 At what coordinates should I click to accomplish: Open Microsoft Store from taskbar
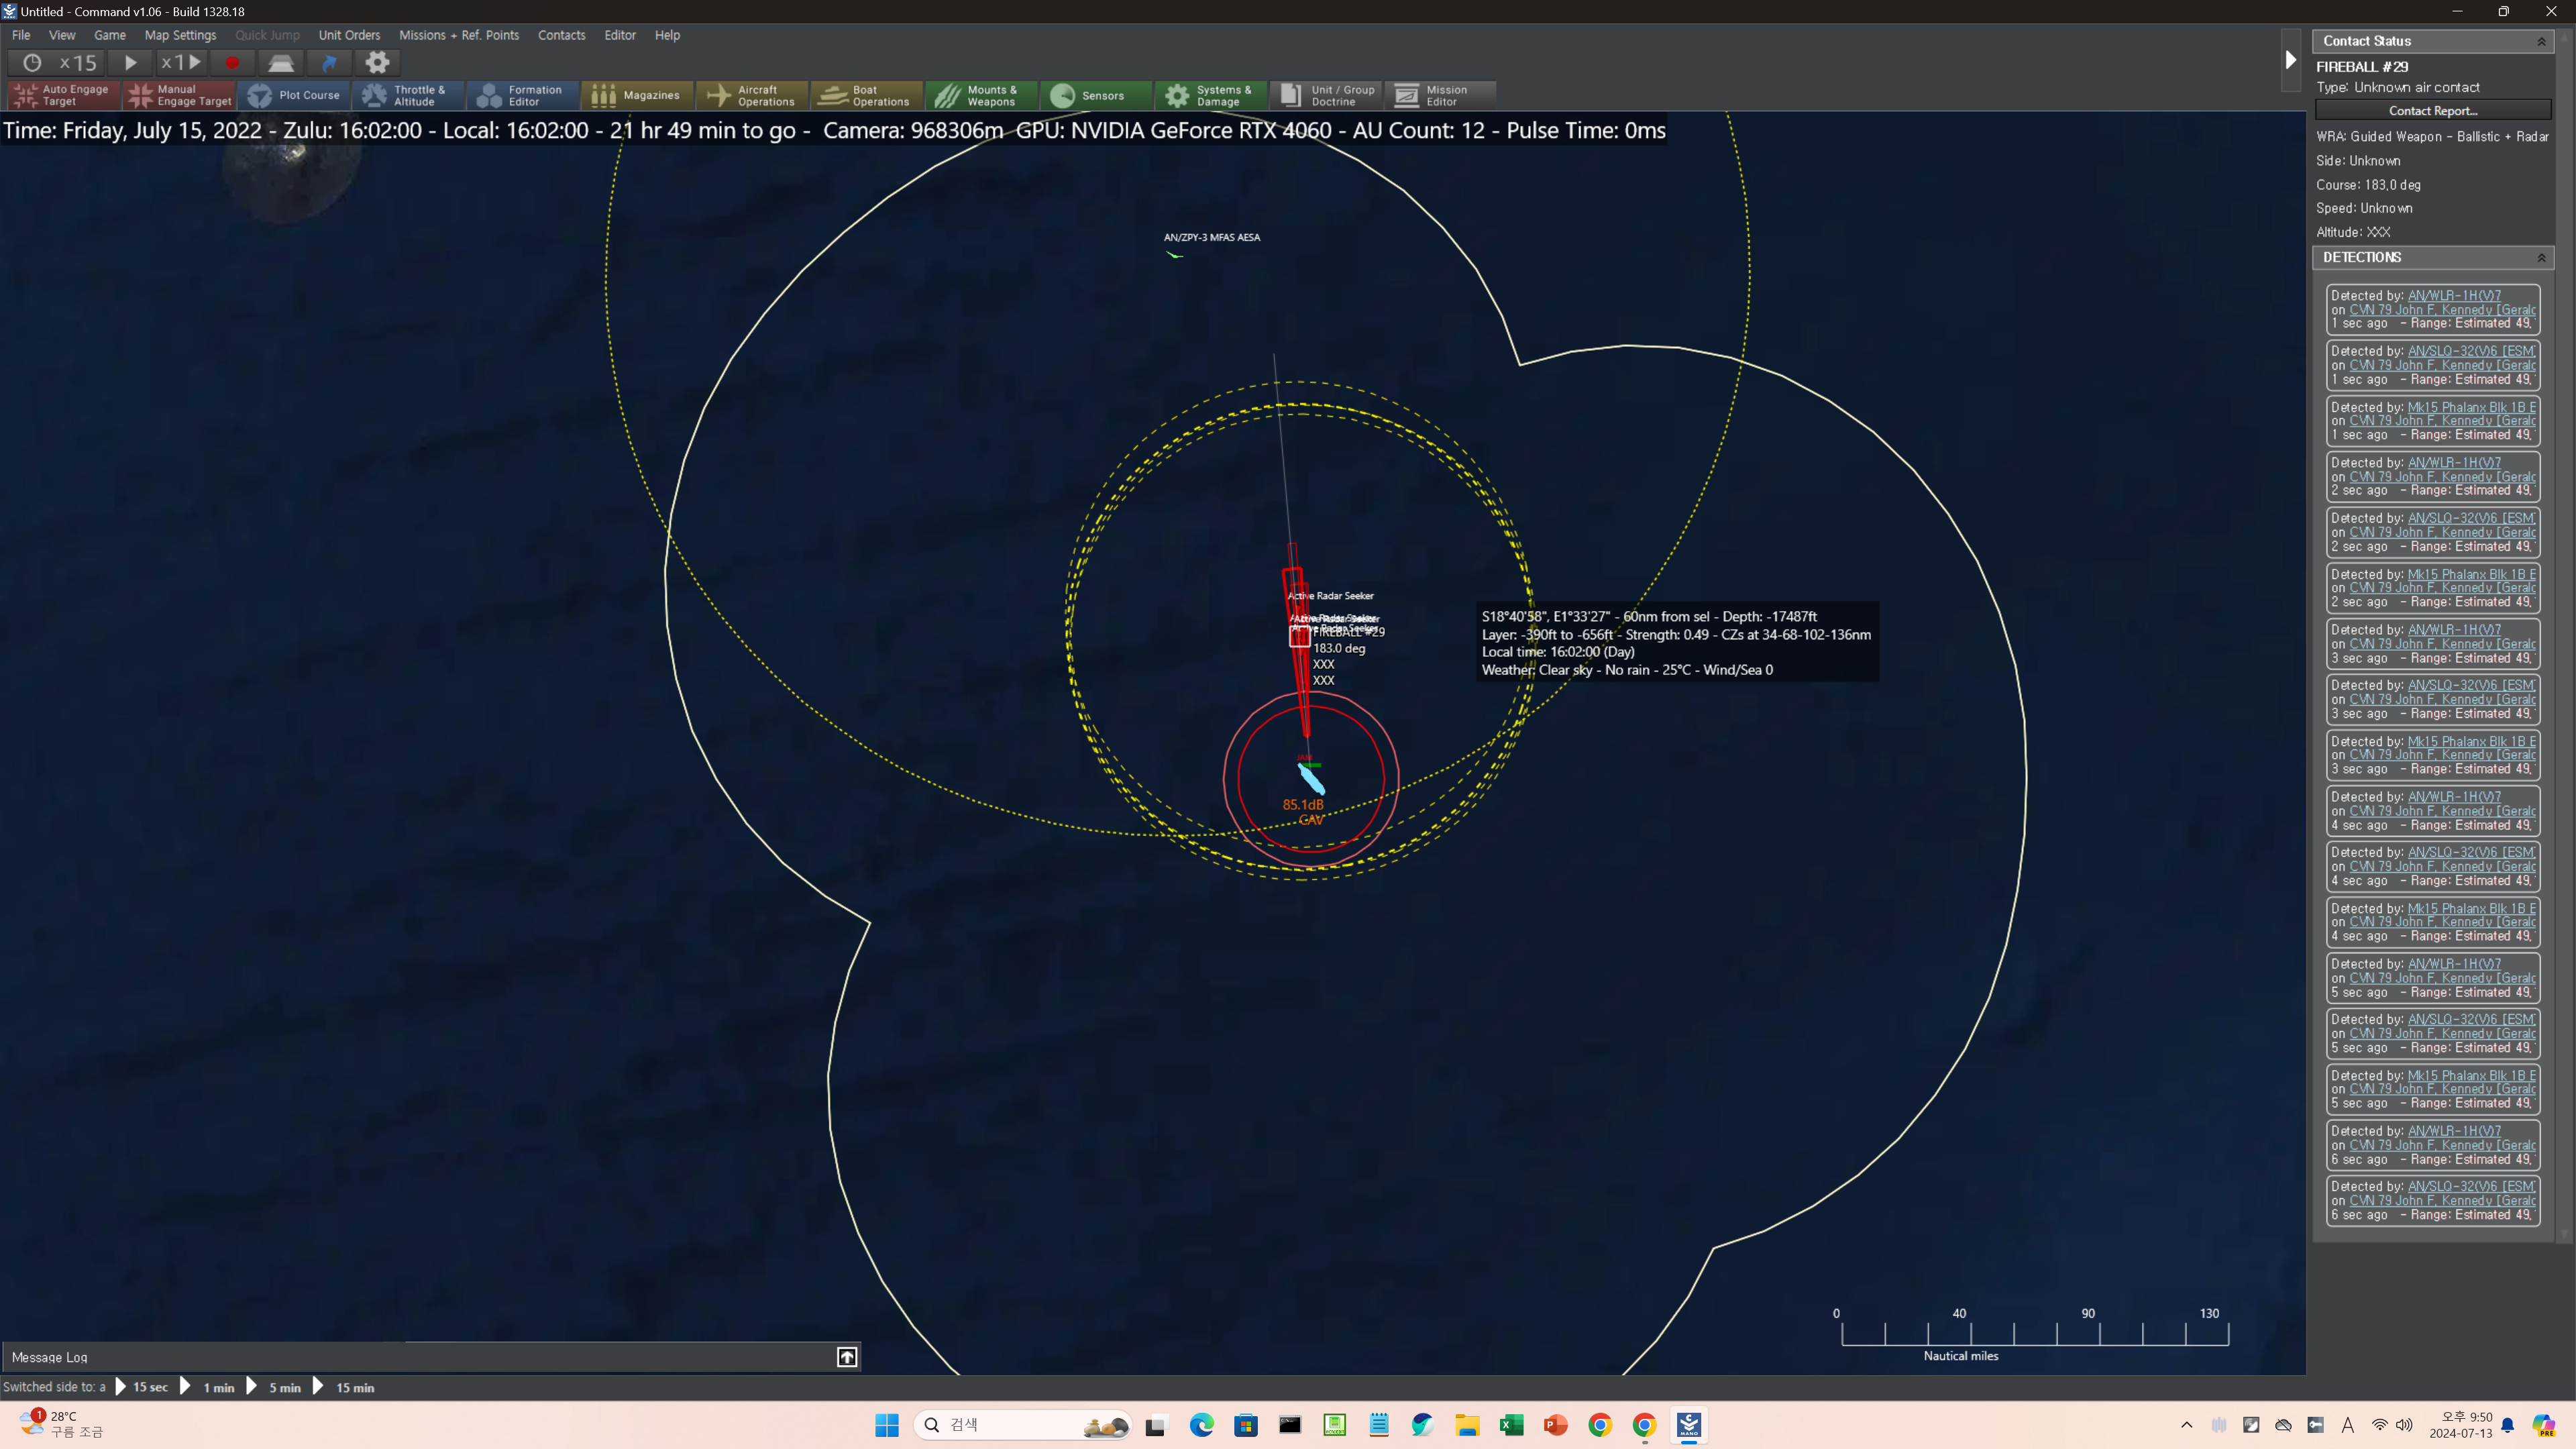coord(1245,1425)
